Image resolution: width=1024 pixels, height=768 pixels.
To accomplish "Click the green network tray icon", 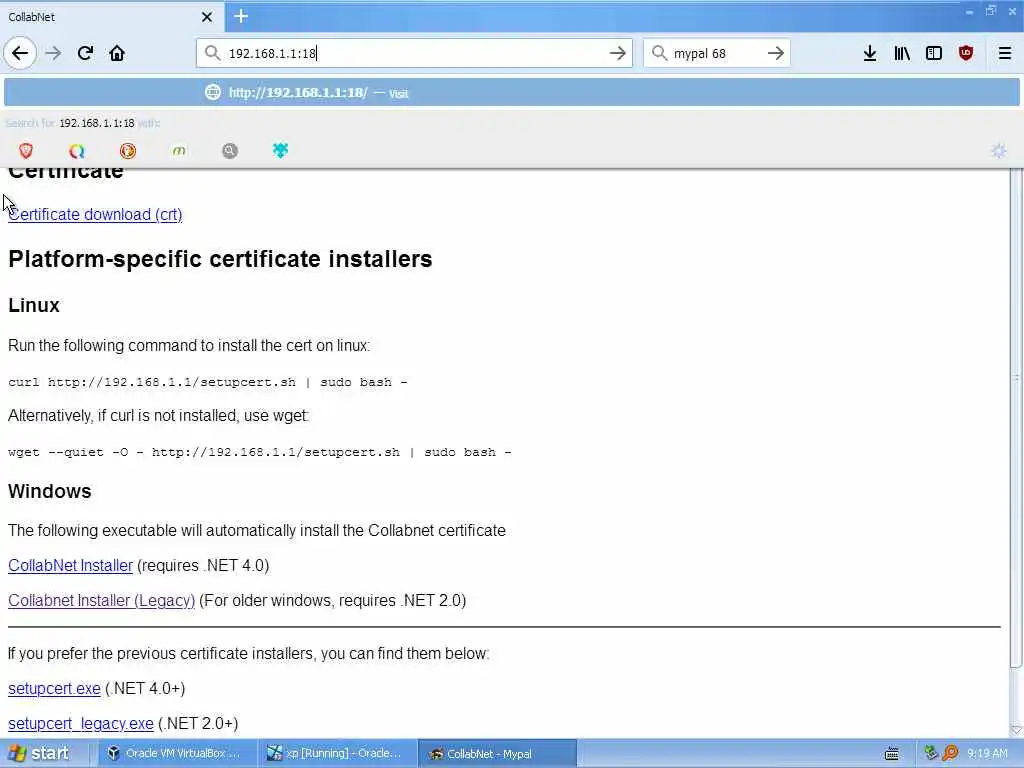I will point(931,753).
